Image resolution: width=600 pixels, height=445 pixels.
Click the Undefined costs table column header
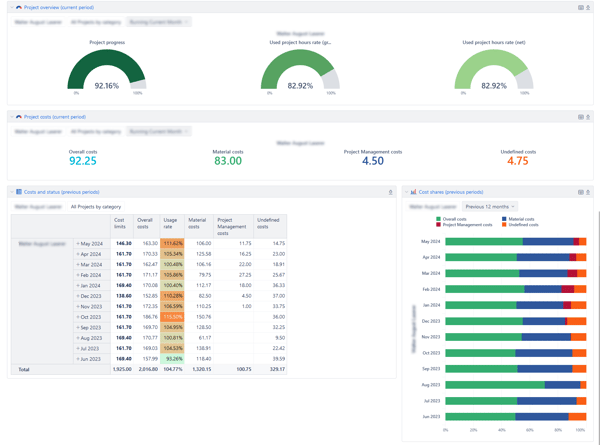(x=270, y=226)
